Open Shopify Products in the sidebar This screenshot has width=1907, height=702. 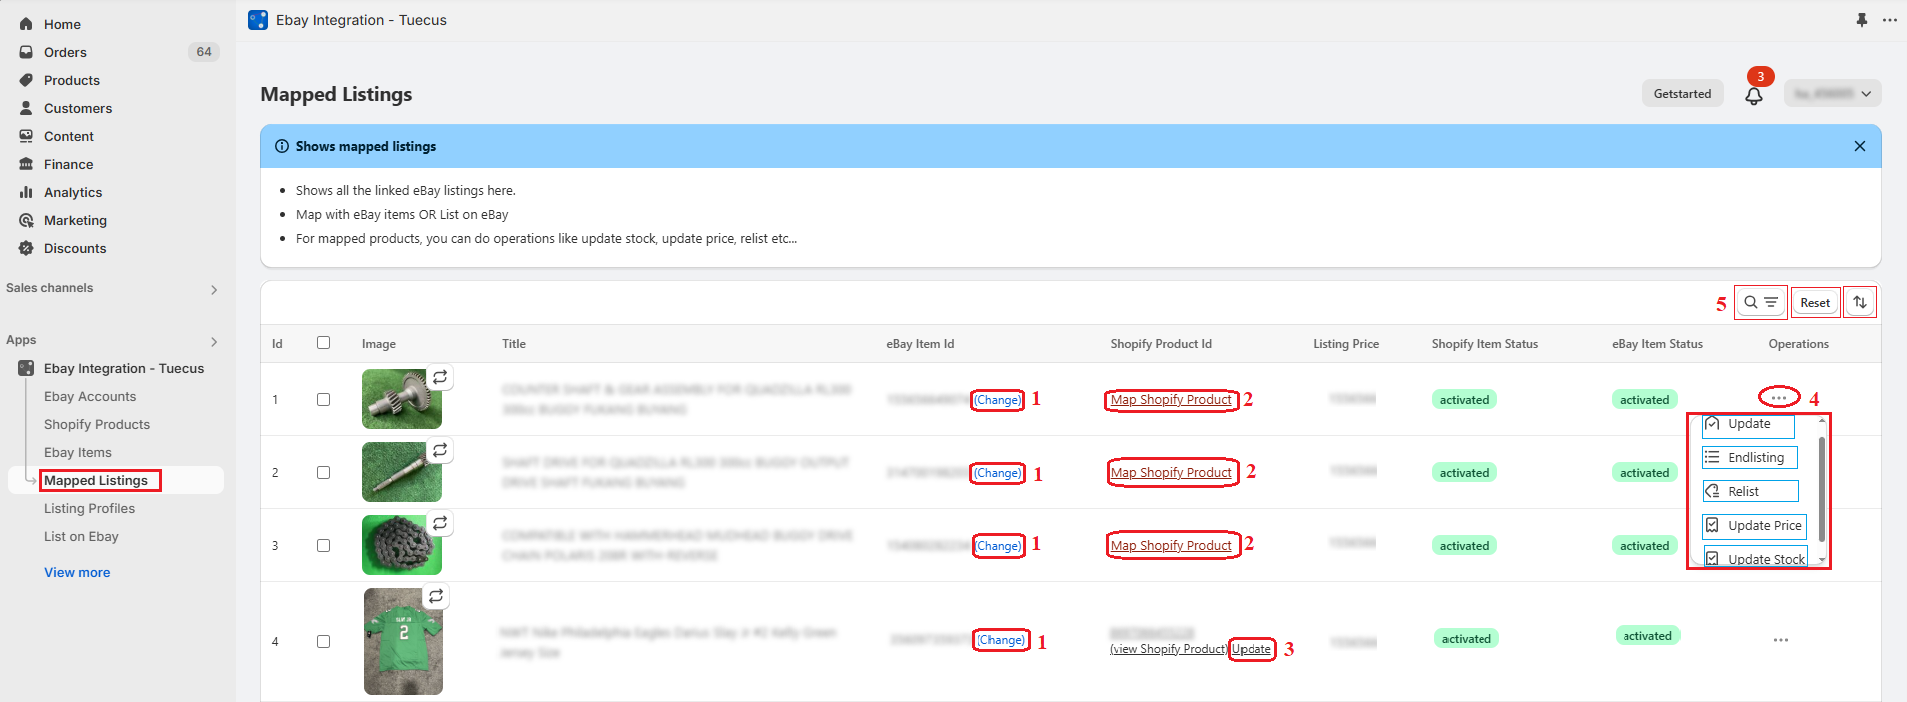tap(97, 424)
